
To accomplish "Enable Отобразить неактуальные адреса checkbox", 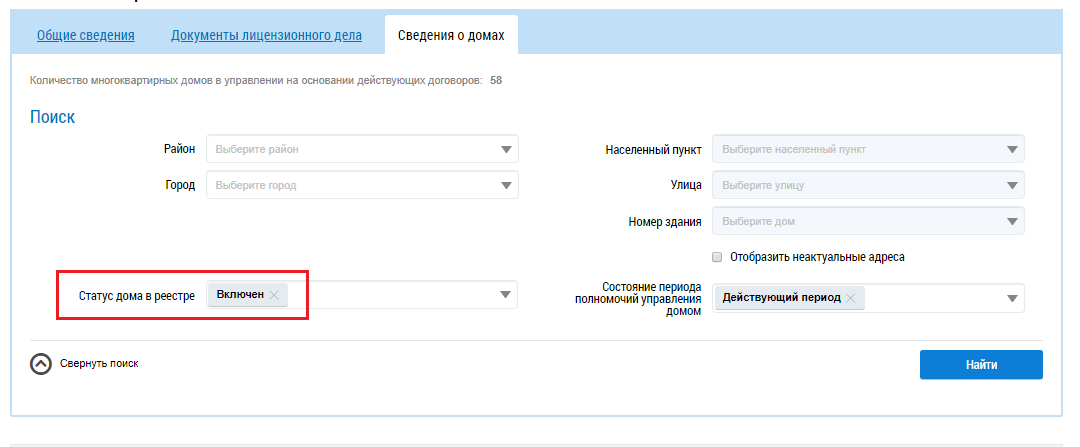I will coord(717,257).
